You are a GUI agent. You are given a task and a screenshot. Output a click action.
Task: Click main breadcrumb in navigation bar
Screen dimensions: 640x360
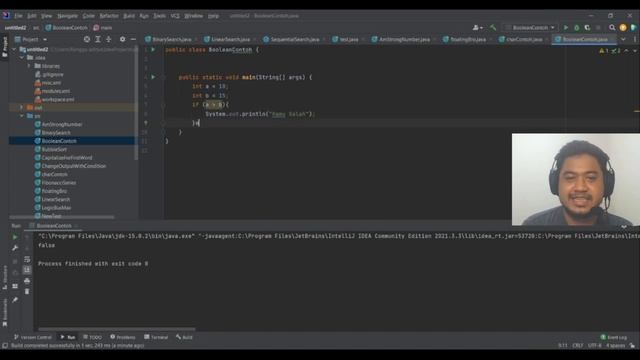click(x=102, y=28)
